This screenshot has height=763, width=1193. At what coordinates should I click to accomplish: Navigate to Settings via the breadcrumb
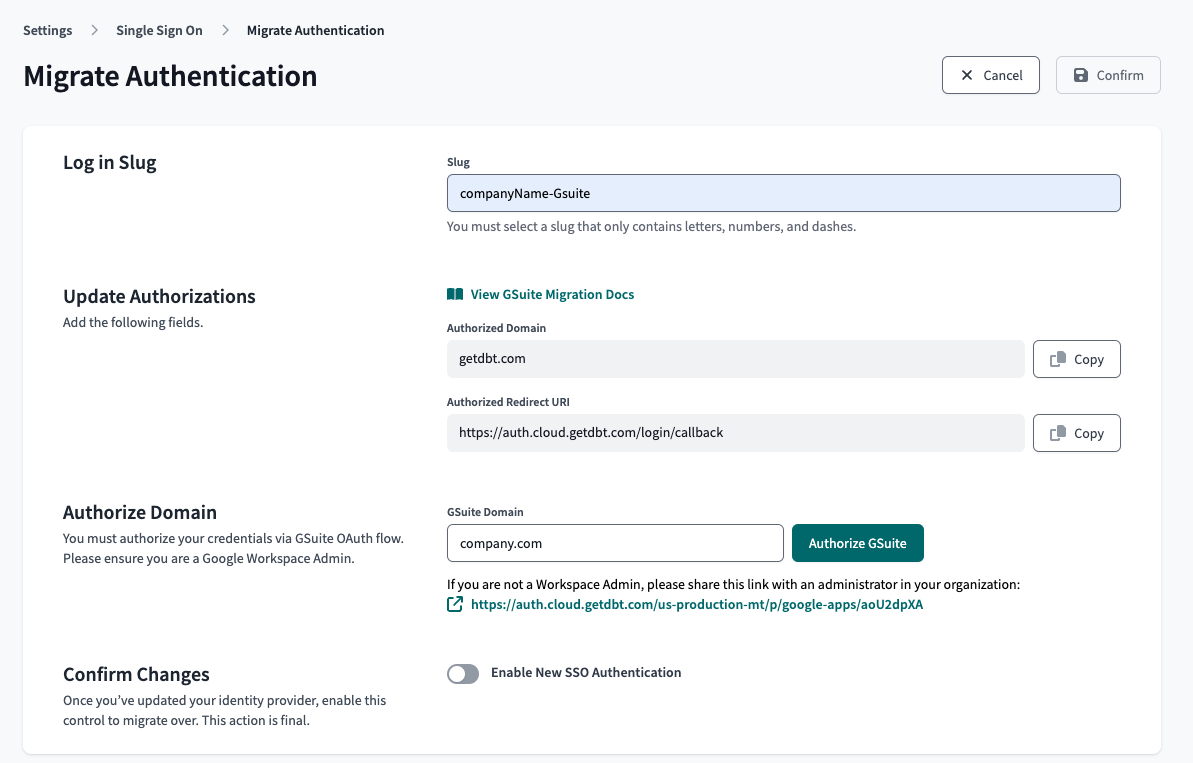47,30
